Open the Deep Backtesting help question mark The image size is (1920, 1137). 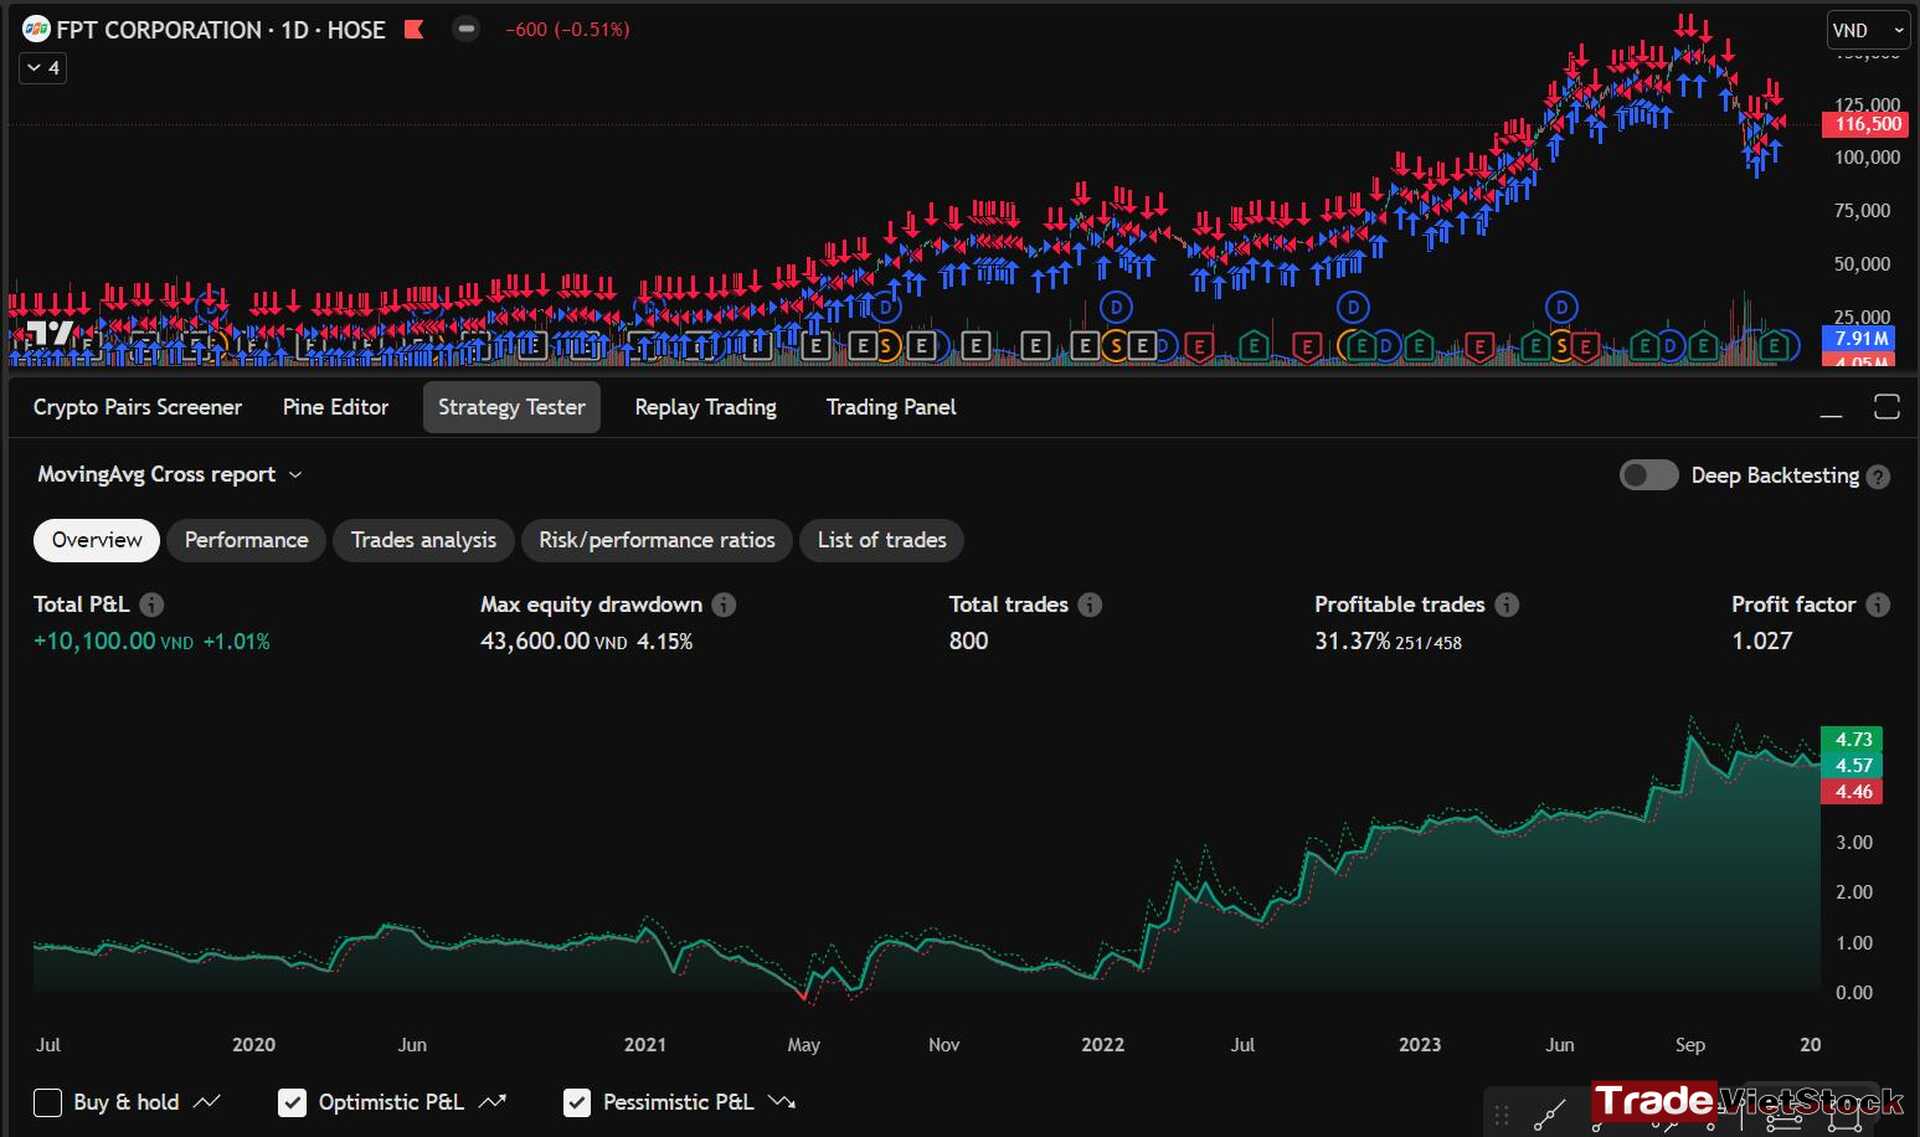tap(1878, 477)
